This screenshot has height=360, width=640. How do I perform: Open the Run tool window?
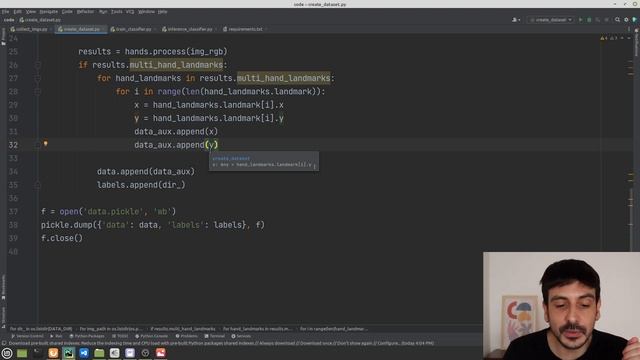point(56,336)
